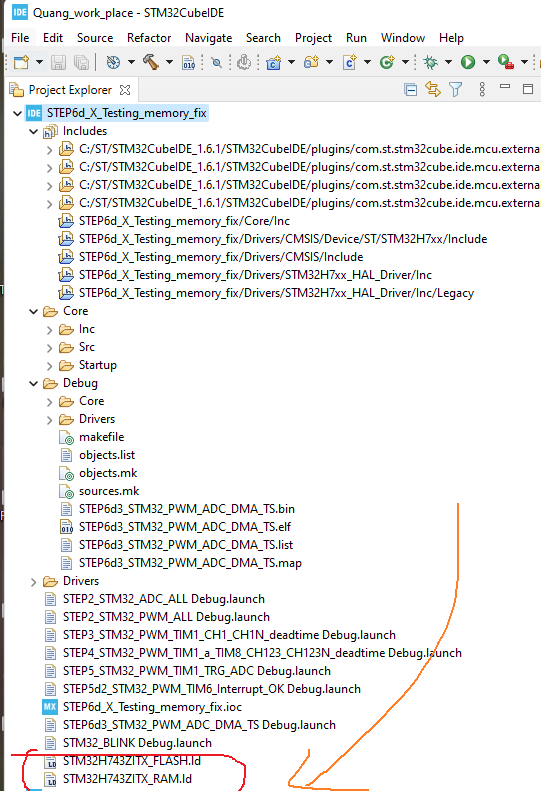Collapse the Includes node

point(34,132)
